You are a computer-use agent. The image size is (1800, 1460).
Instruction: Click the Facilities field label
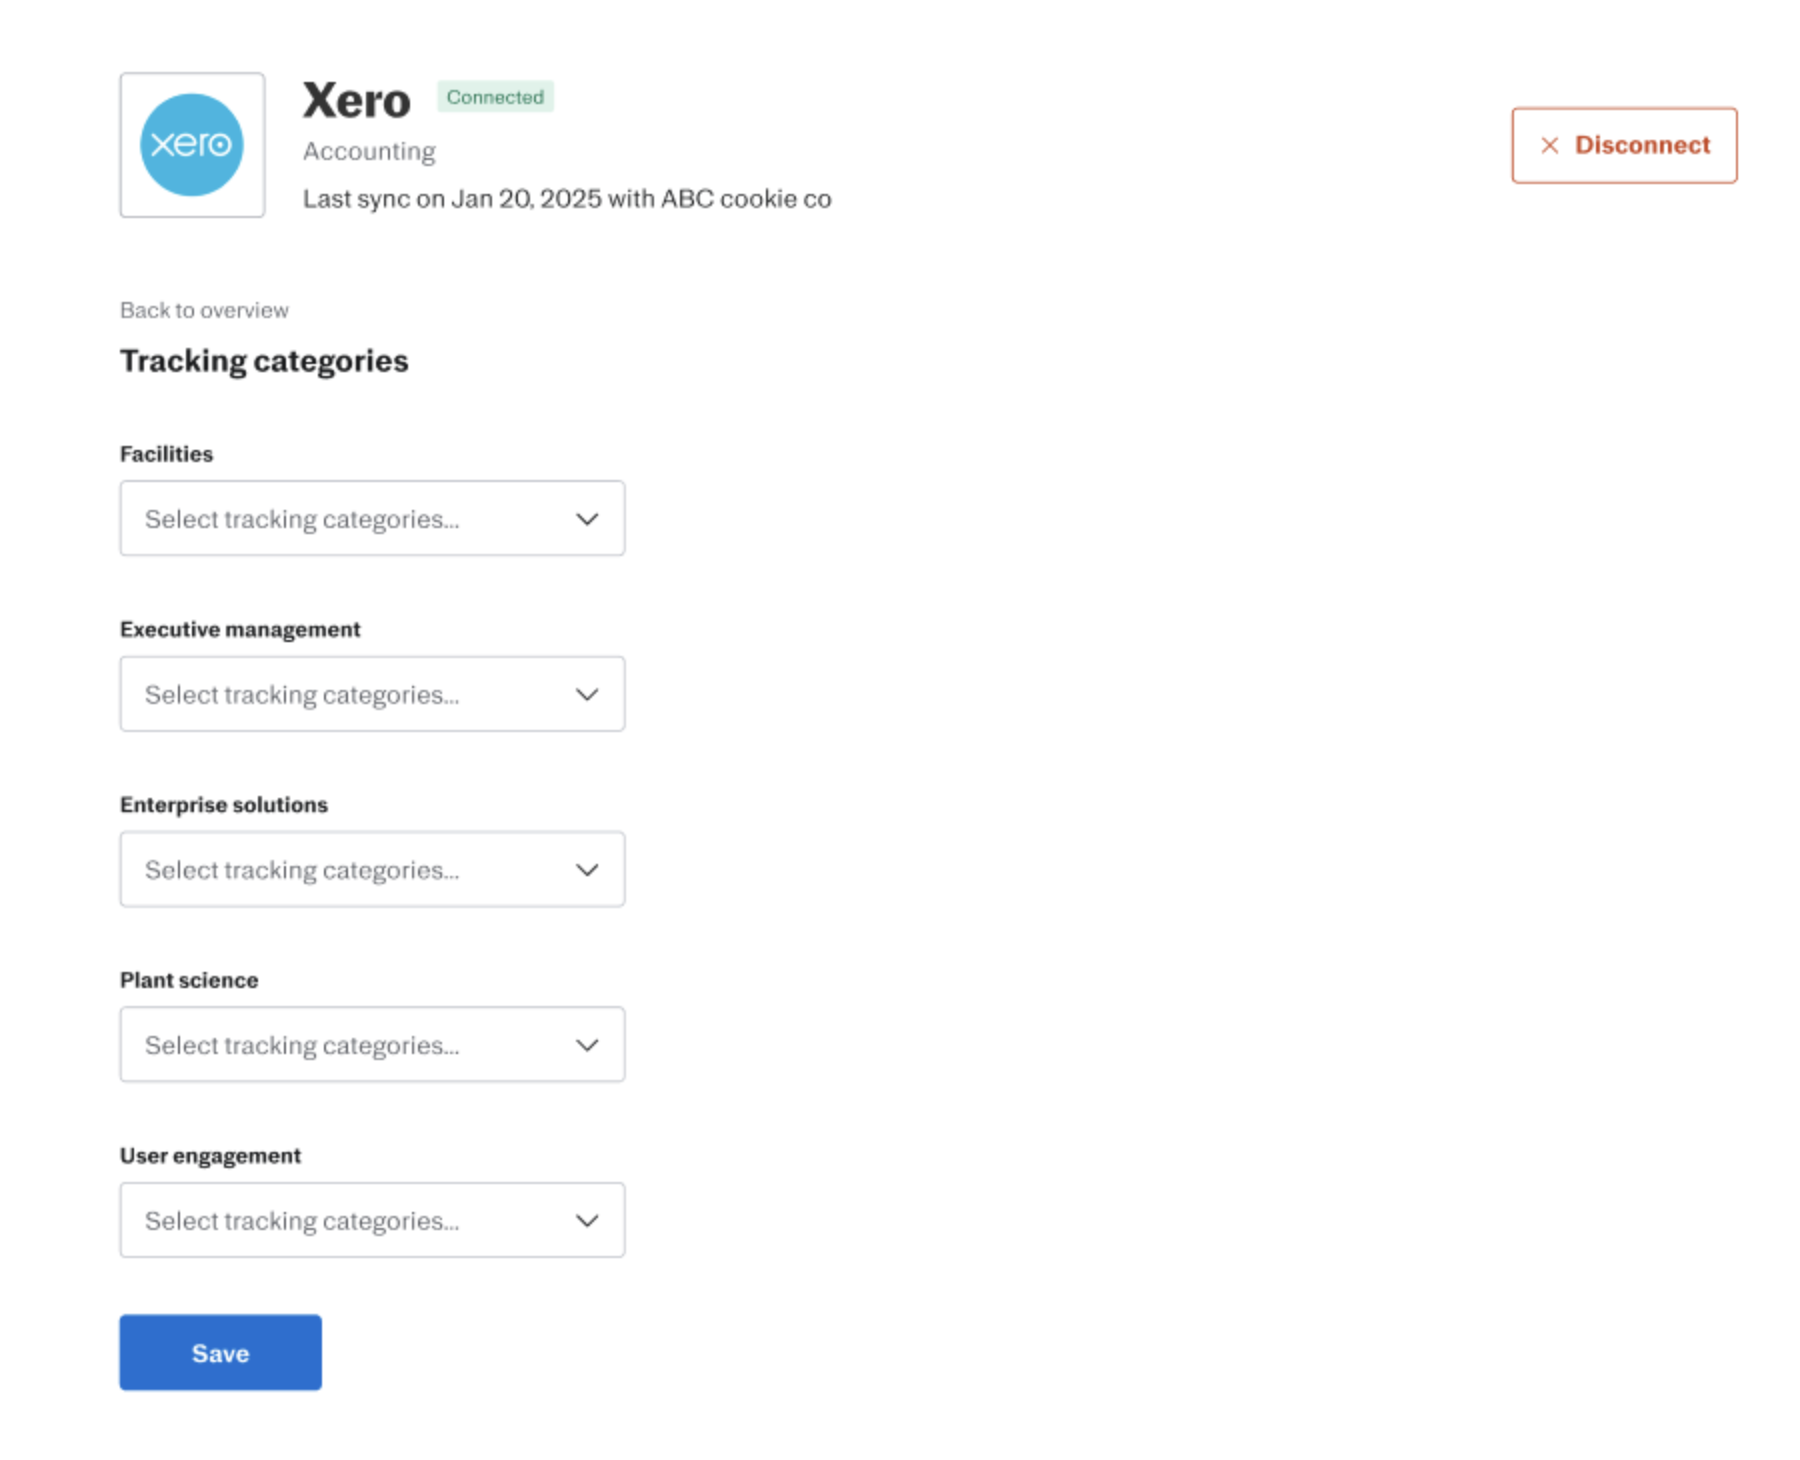[x=166, y=454]
